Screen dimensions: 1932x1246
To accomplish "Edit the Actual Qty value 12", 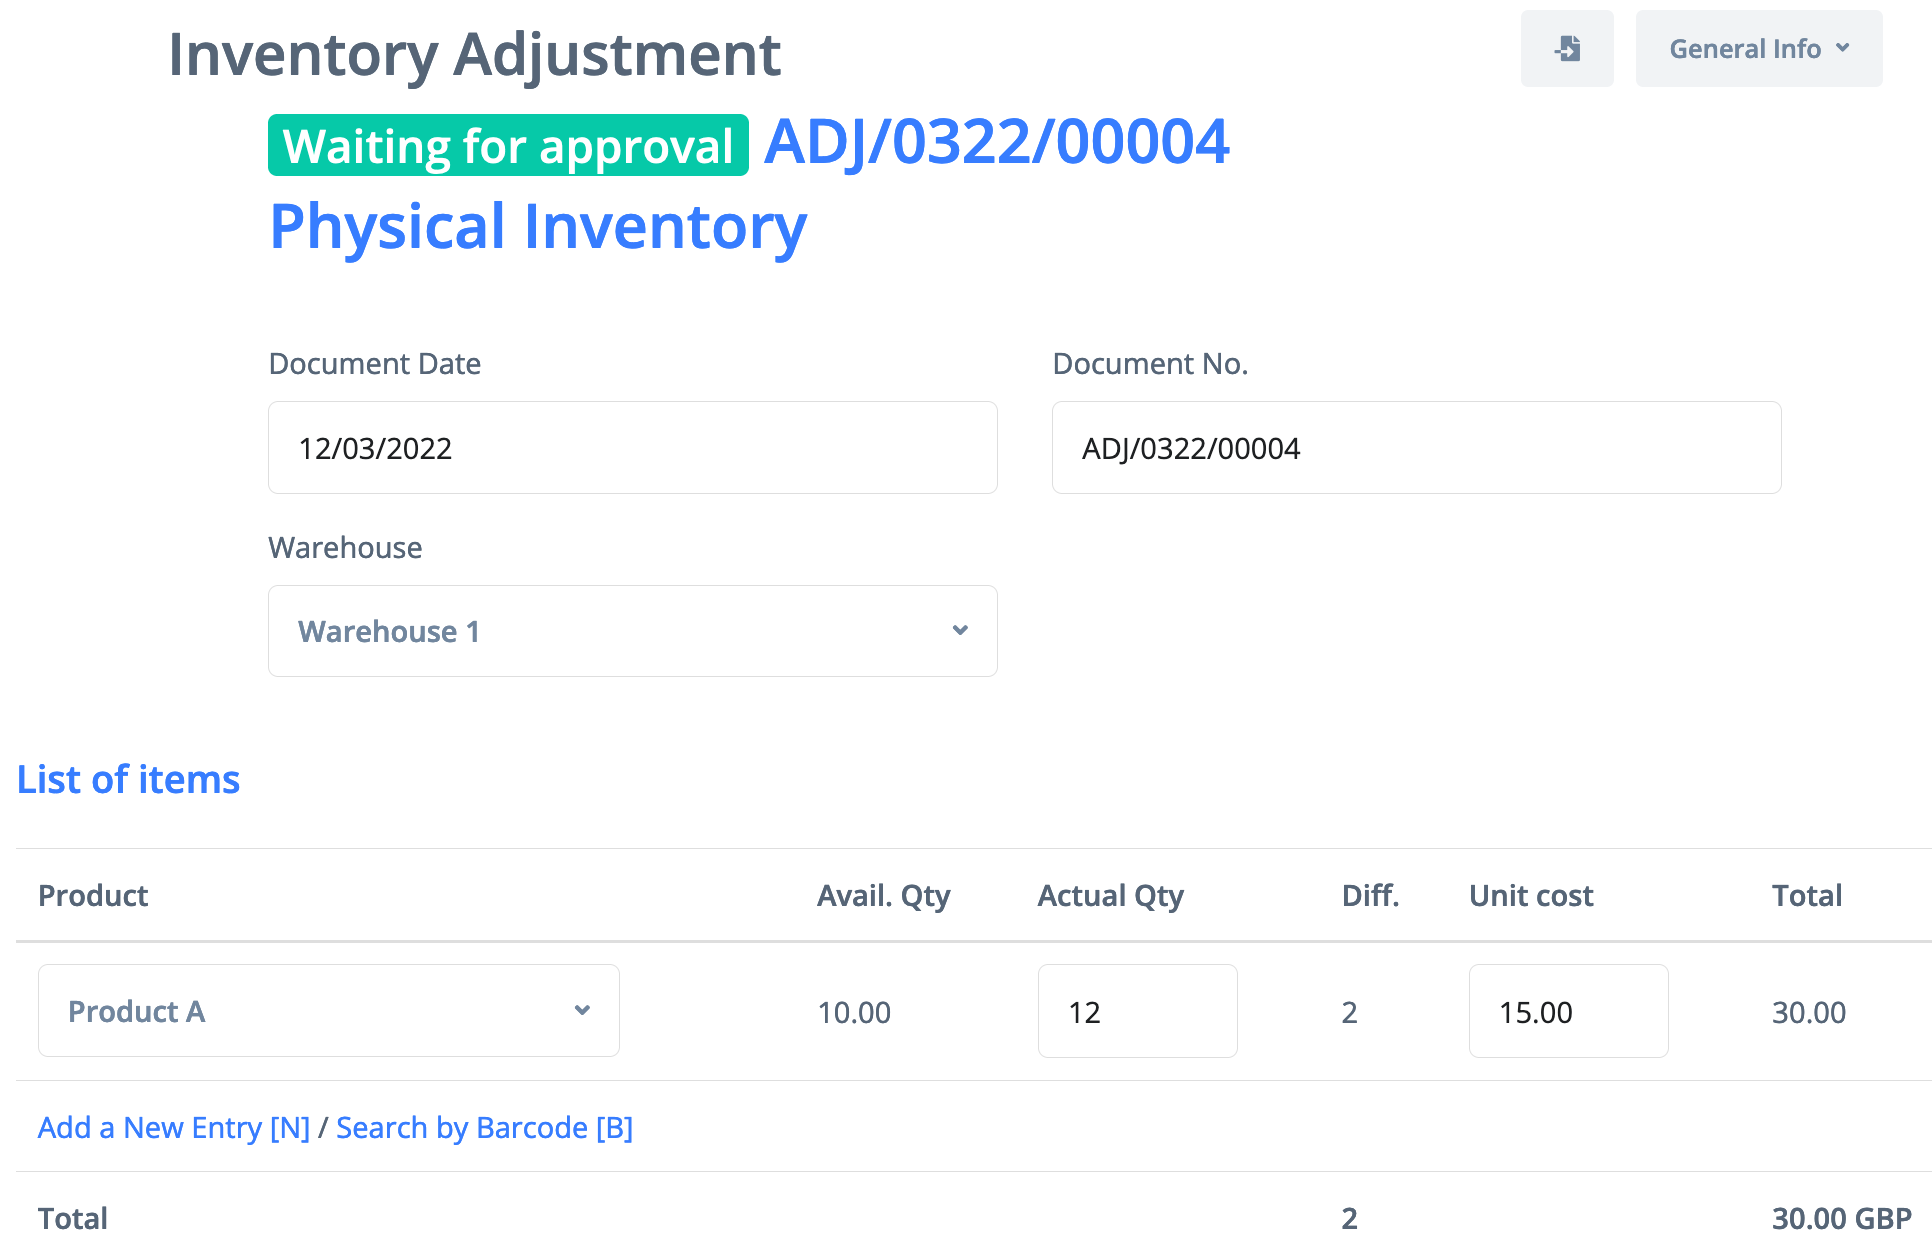I will (1137, 1011).
